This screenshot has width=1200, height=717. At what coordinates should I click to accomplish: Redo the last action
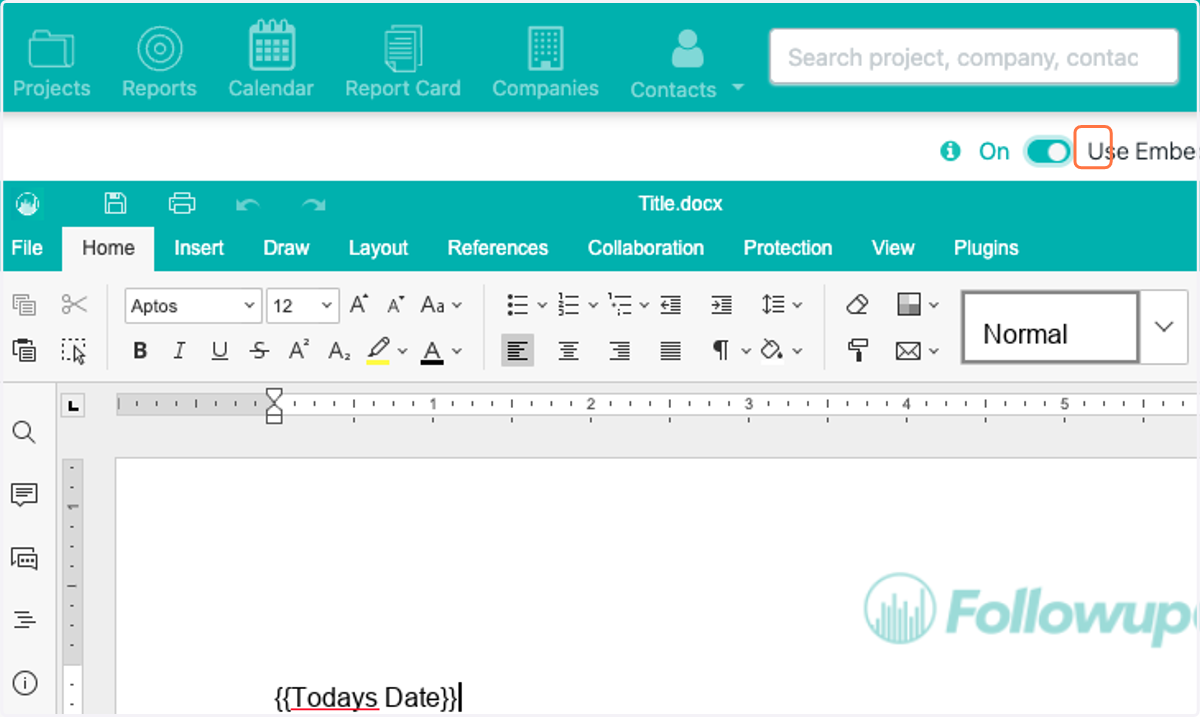(x=314, y=204)
